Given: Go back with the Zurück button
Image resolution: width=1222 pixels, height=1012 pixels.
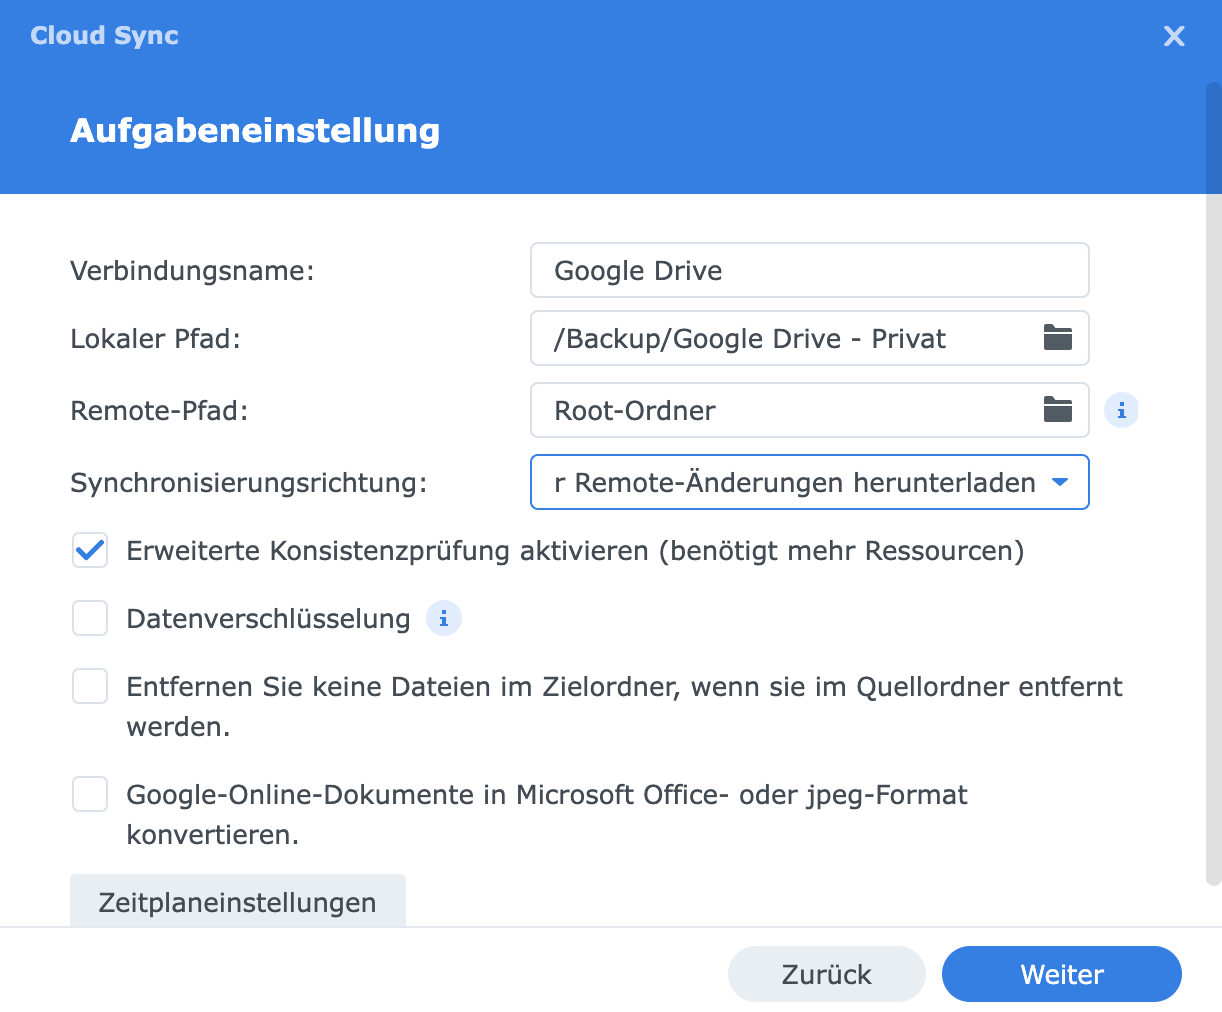Looking at the screenshot, I should click(826, 974).
